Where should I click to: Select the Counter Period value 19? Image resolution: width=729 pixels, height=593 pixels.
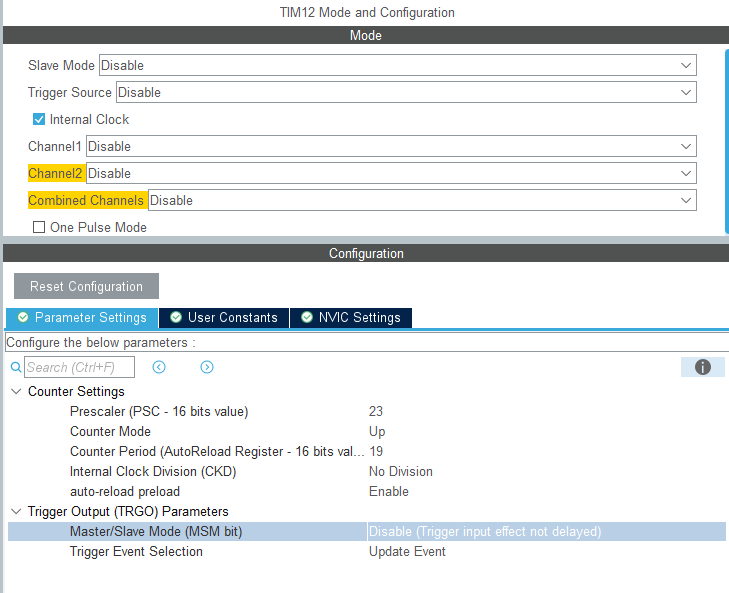click(376, 452)
